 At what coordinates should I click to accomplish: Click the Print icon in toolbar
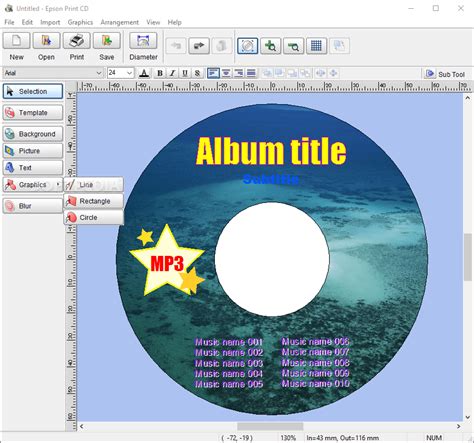pyautogui.click(x=77, y=41)
